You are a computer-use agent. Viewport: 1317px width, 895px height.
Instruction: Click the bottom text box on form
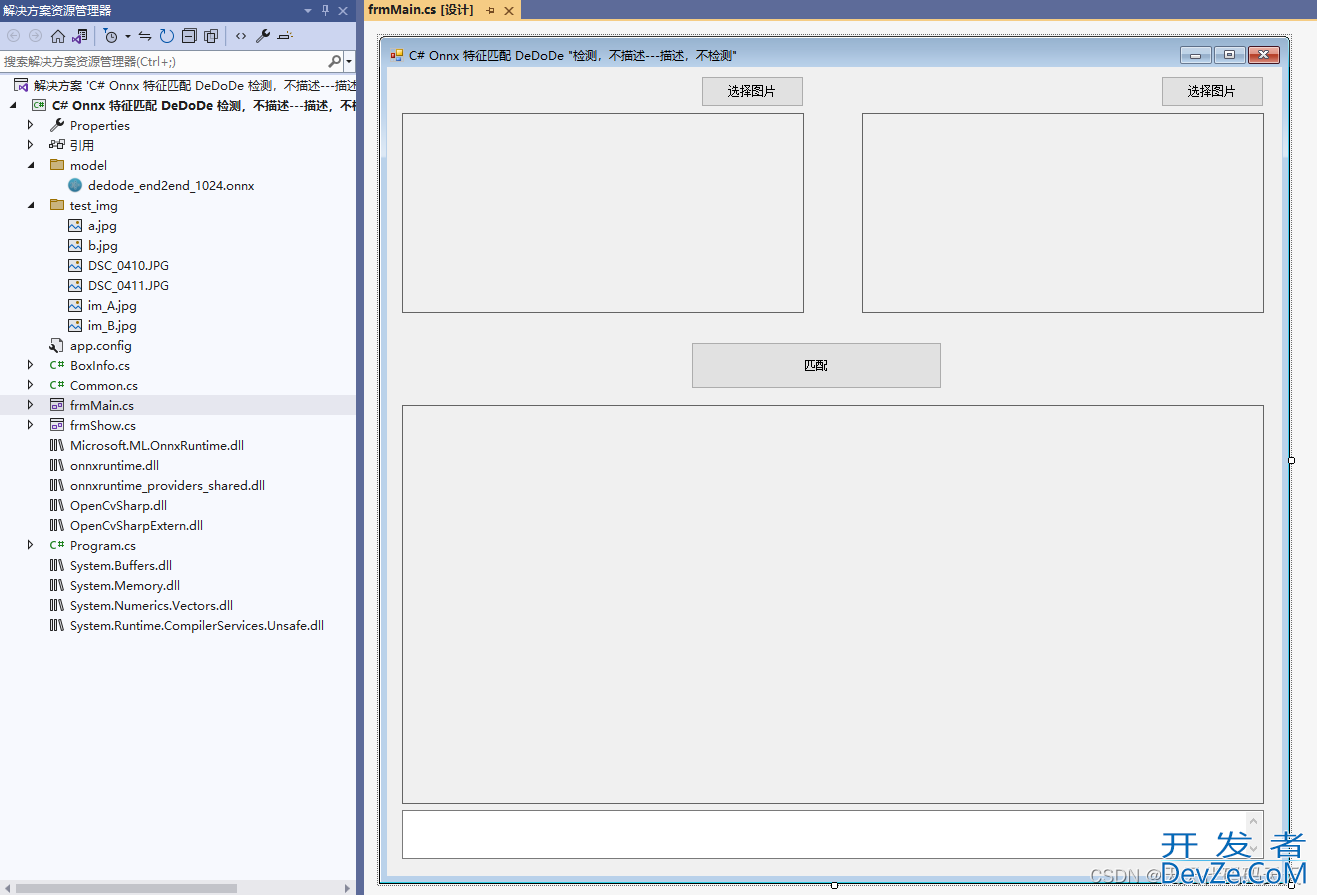[x=833, y=834]
